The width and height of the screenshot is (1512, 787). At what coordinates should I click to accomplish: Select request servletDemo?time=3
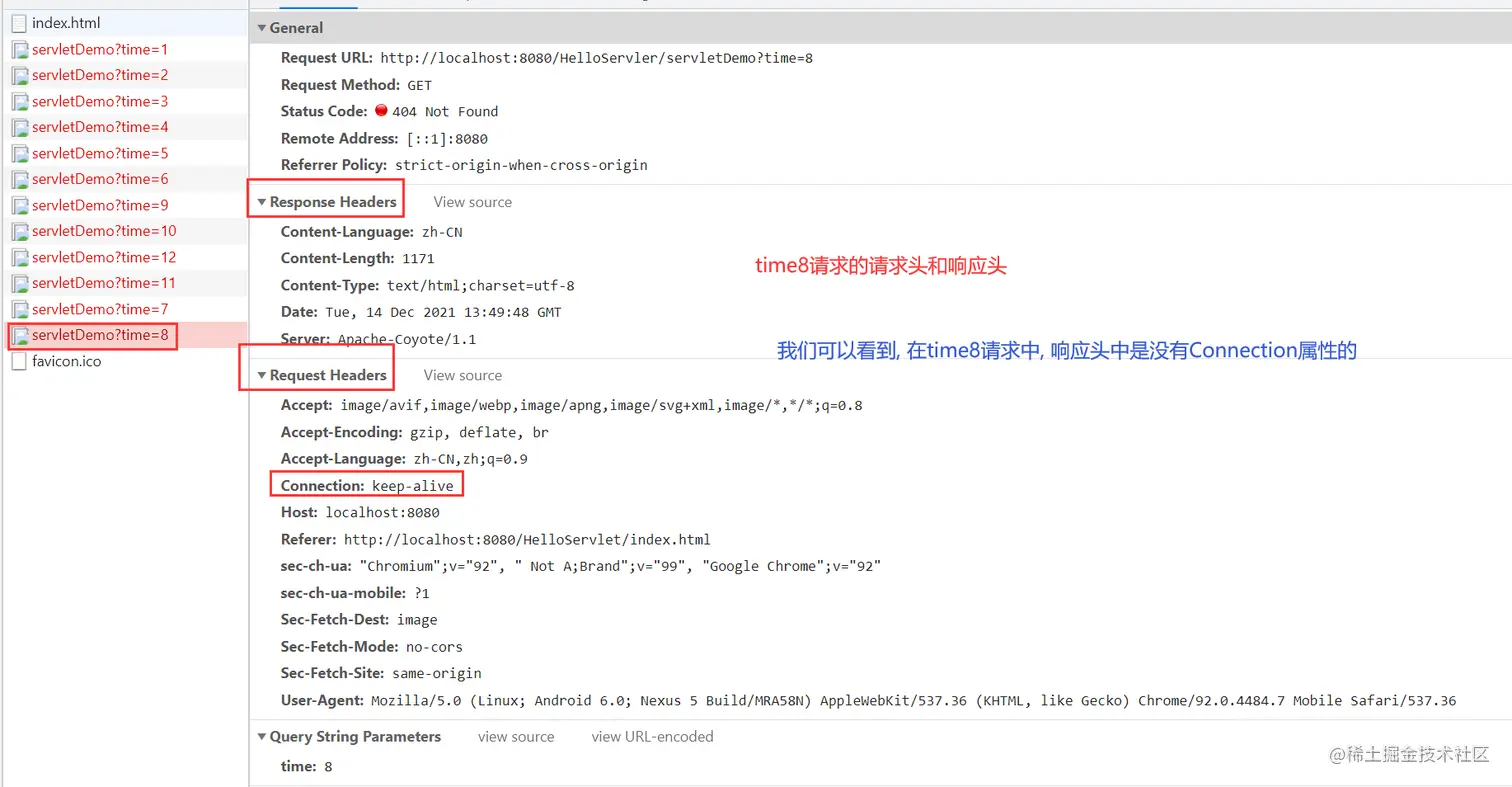(x=124, y=101)
